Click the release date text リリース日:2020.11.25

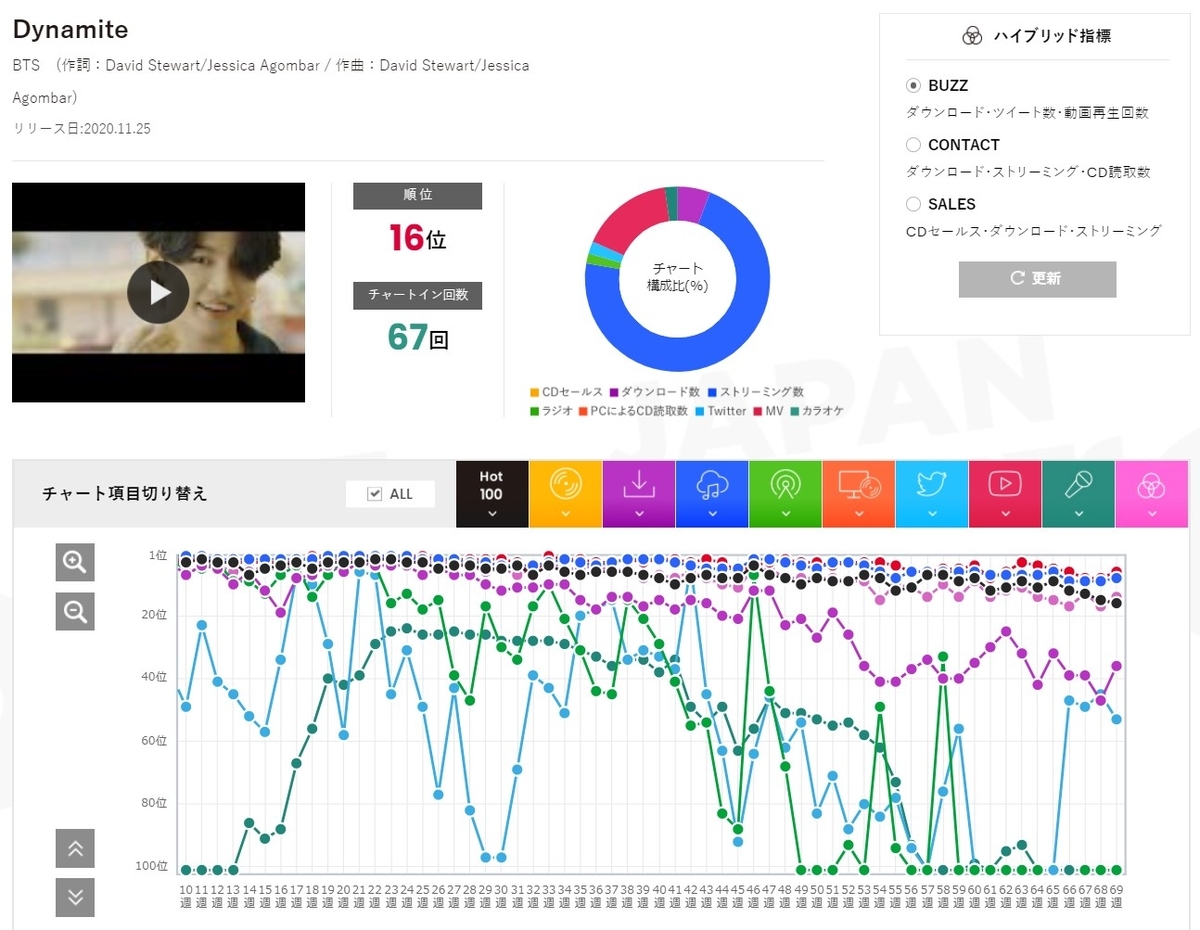(81, 129)
